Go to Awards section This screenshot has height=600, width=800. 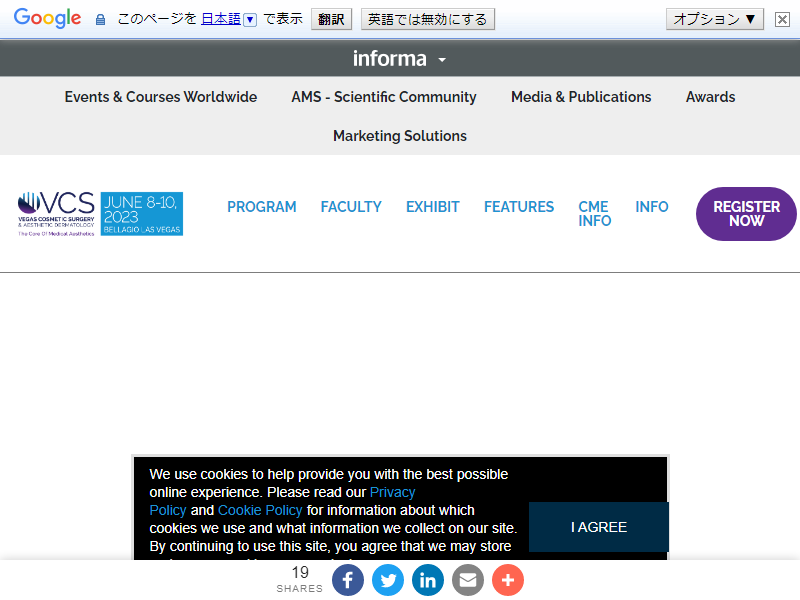click(x=710, y=97)
